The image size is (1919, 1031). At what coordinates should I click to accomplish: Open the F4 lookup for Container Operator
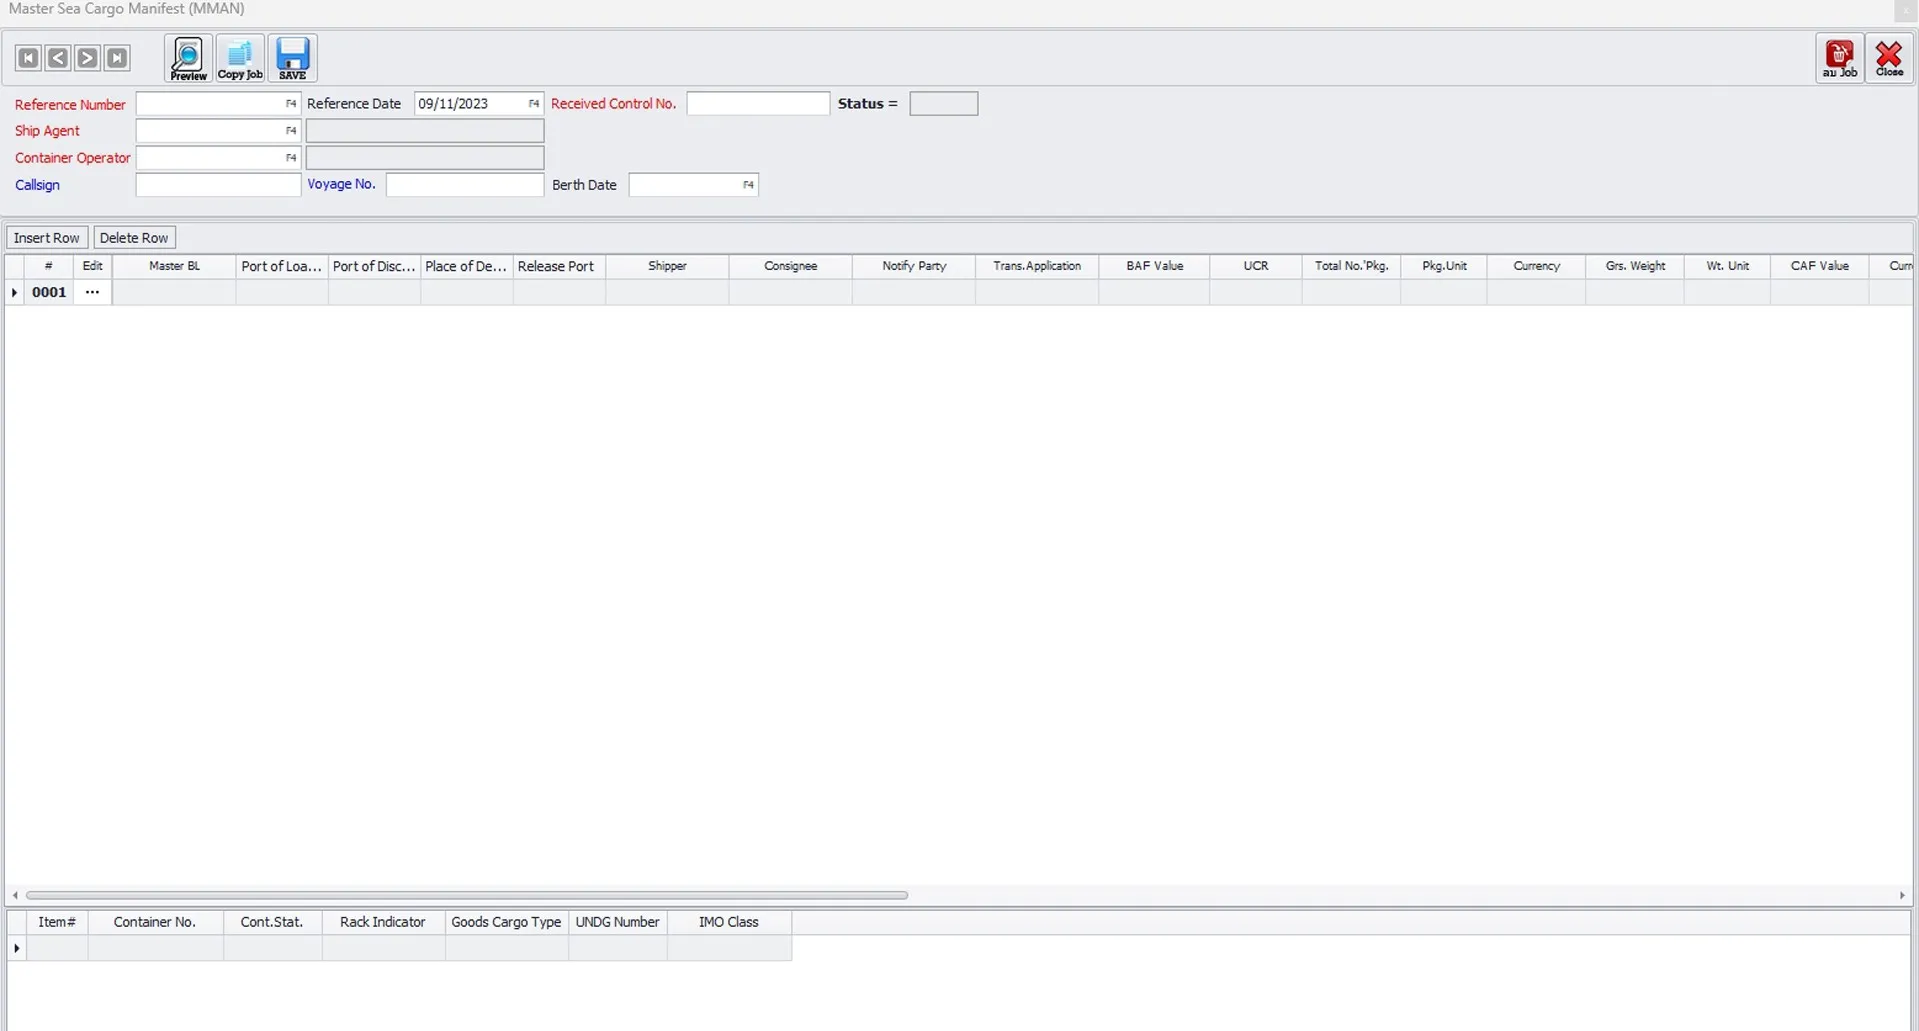pos(290,157)
